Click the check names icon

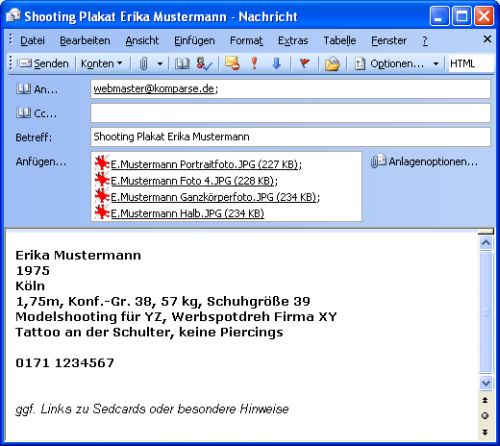[204, 63]
